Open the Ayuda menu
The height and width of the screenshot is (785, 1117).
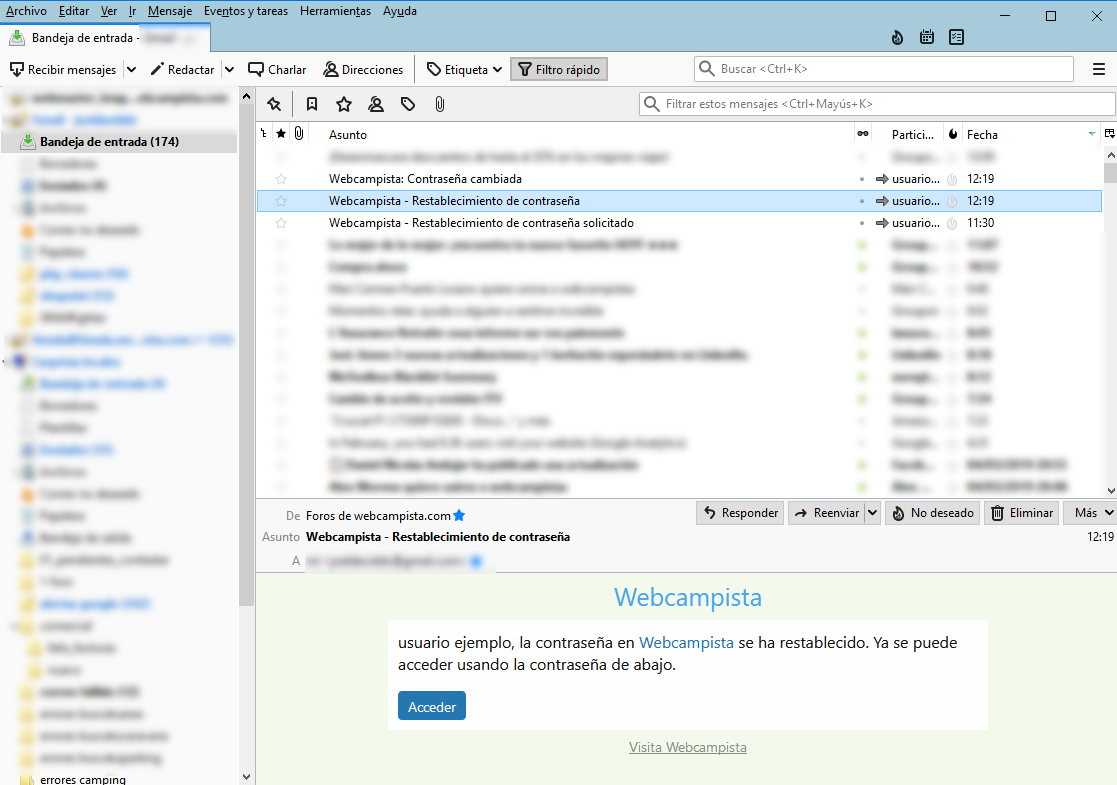point(400,11)
